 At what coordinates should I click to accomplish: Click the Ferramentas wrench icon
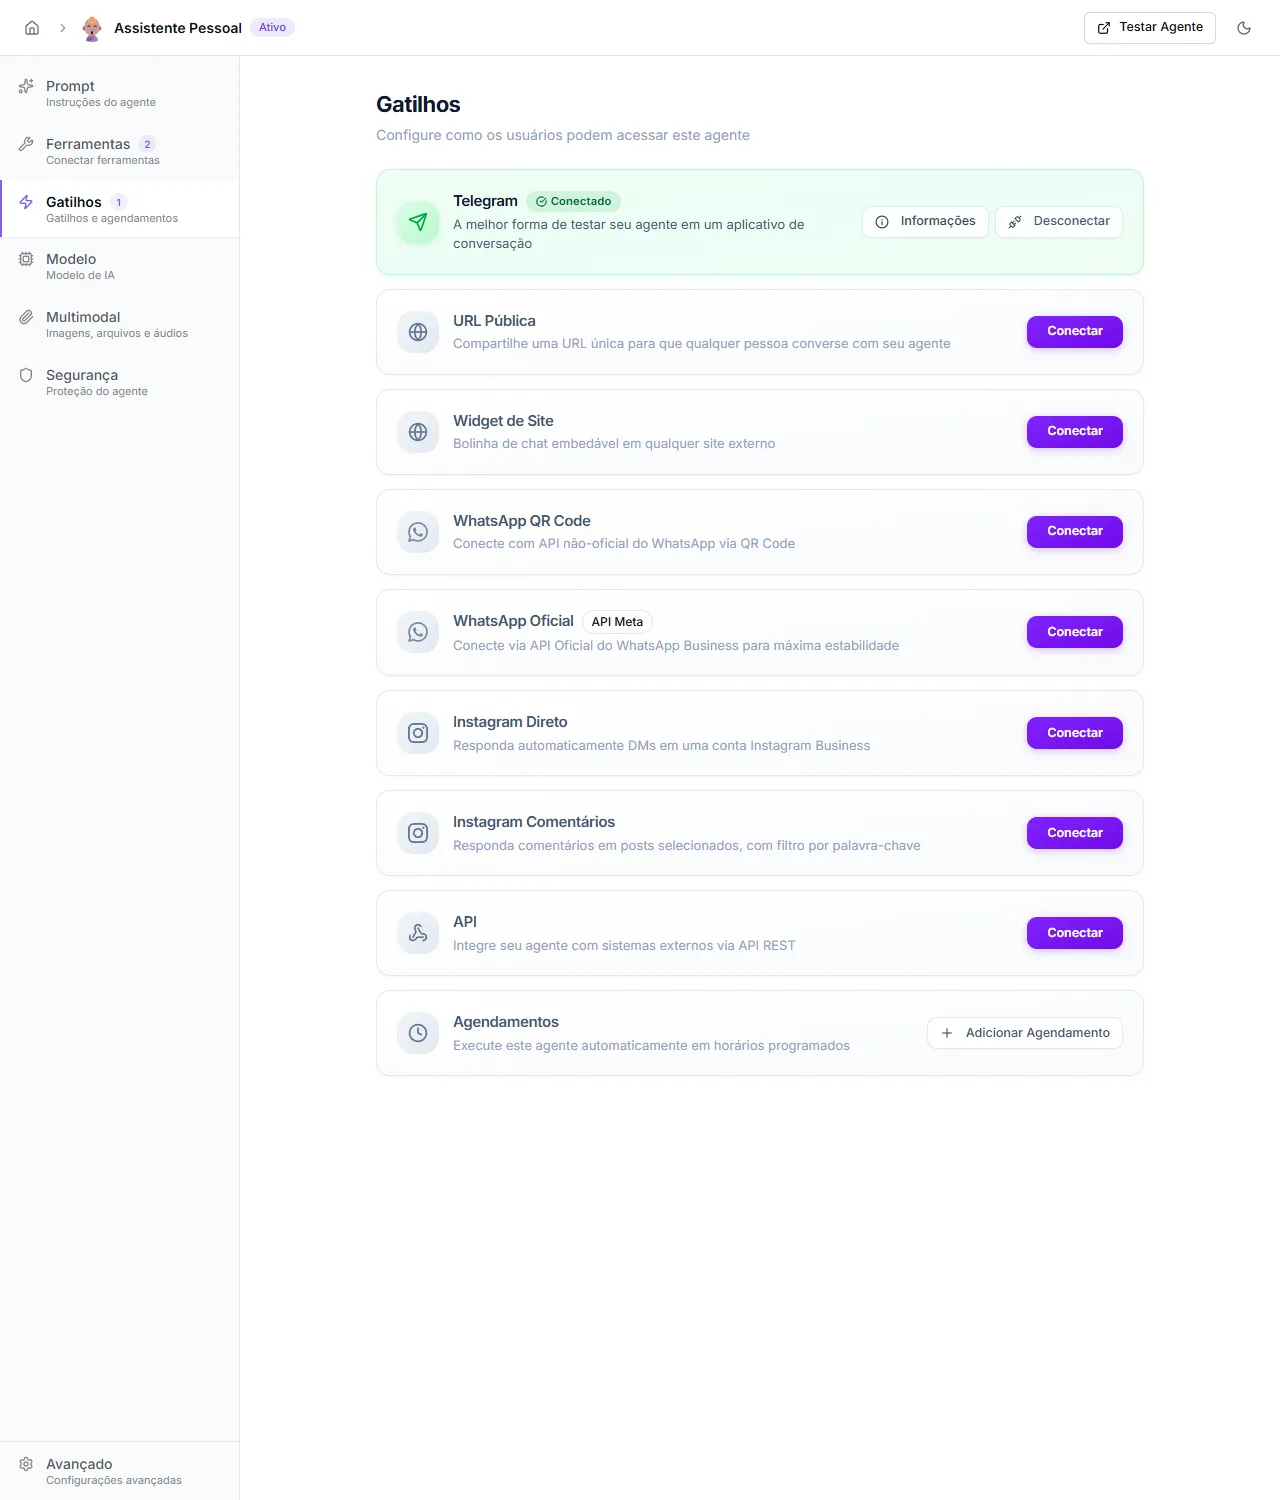pos(26,144)
